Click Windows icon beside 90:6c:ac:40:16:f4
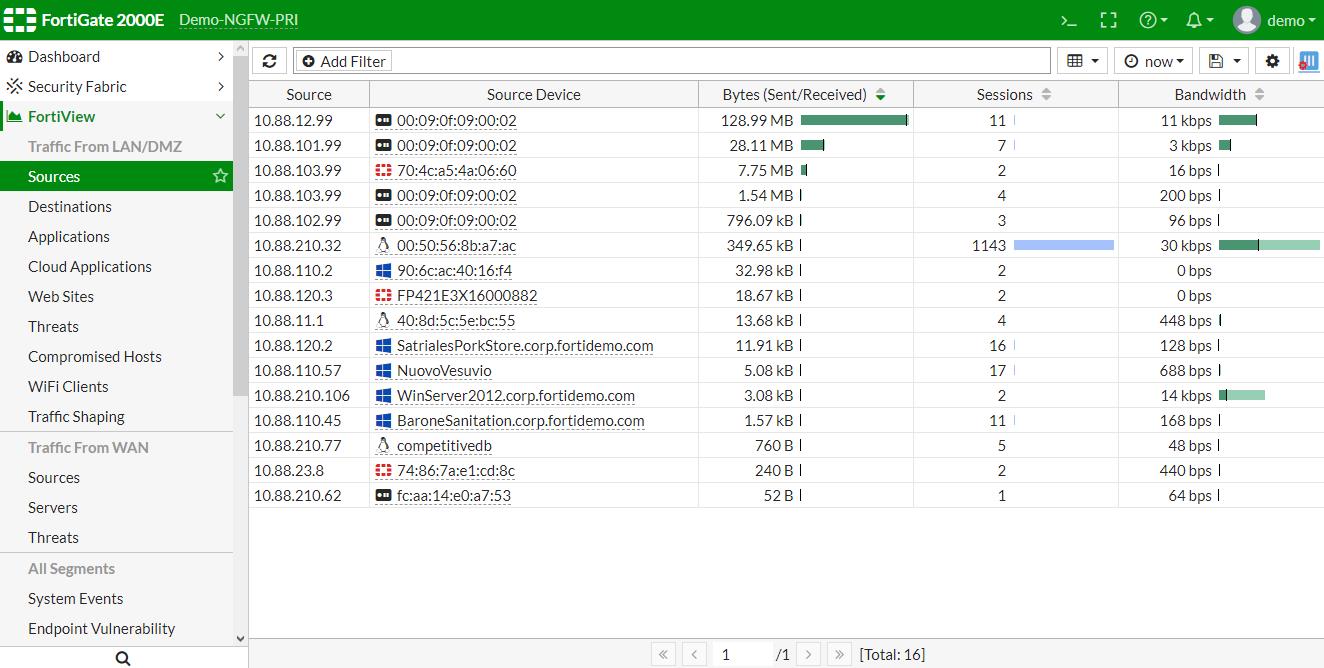Viewport: 1324px width, 668px height. tap(383, 270)
